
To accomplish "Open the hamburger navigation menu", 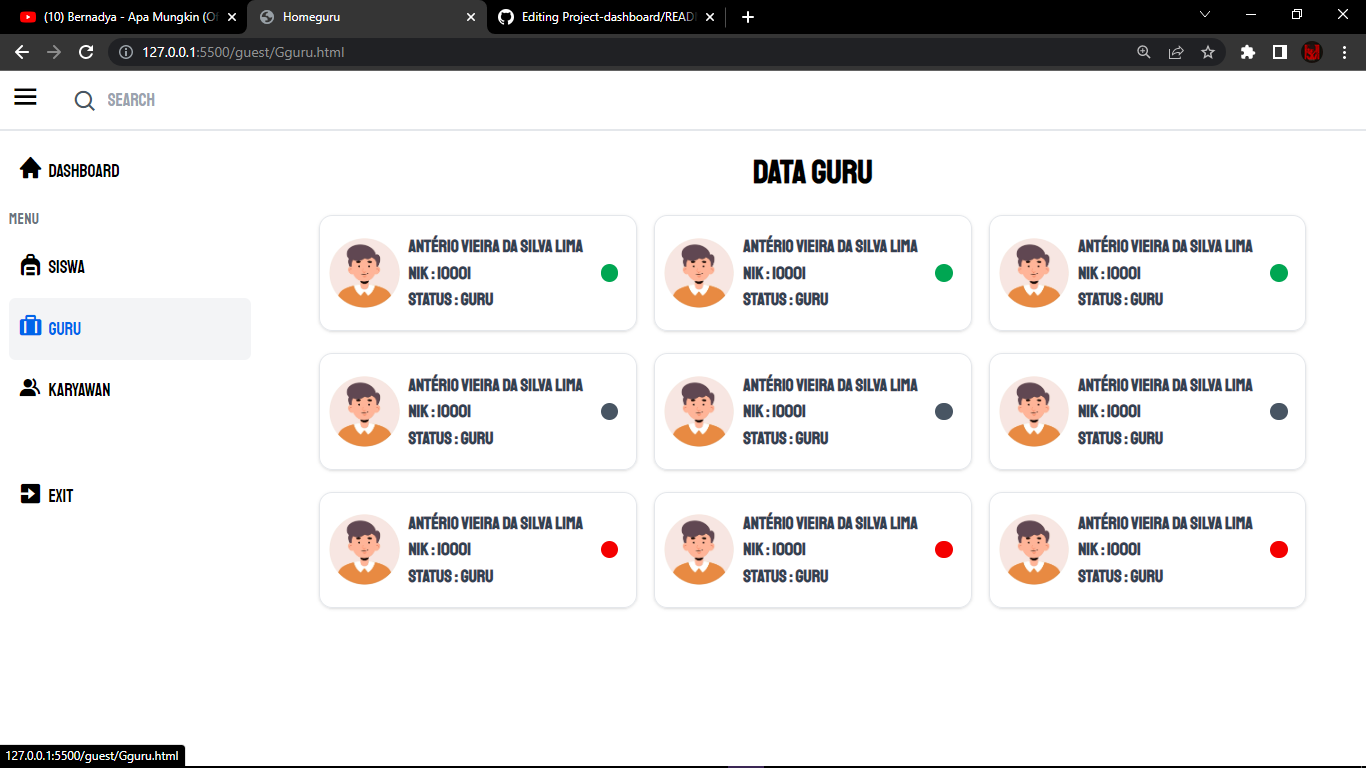I will (25, 97).
